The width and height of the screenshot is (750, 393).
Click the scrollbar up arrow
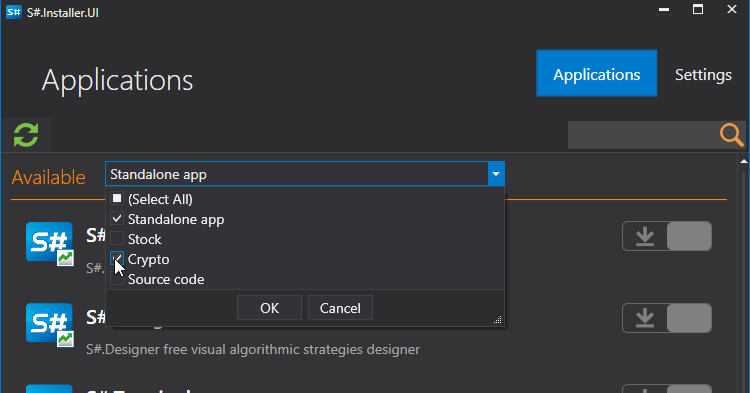pos(744,162)
